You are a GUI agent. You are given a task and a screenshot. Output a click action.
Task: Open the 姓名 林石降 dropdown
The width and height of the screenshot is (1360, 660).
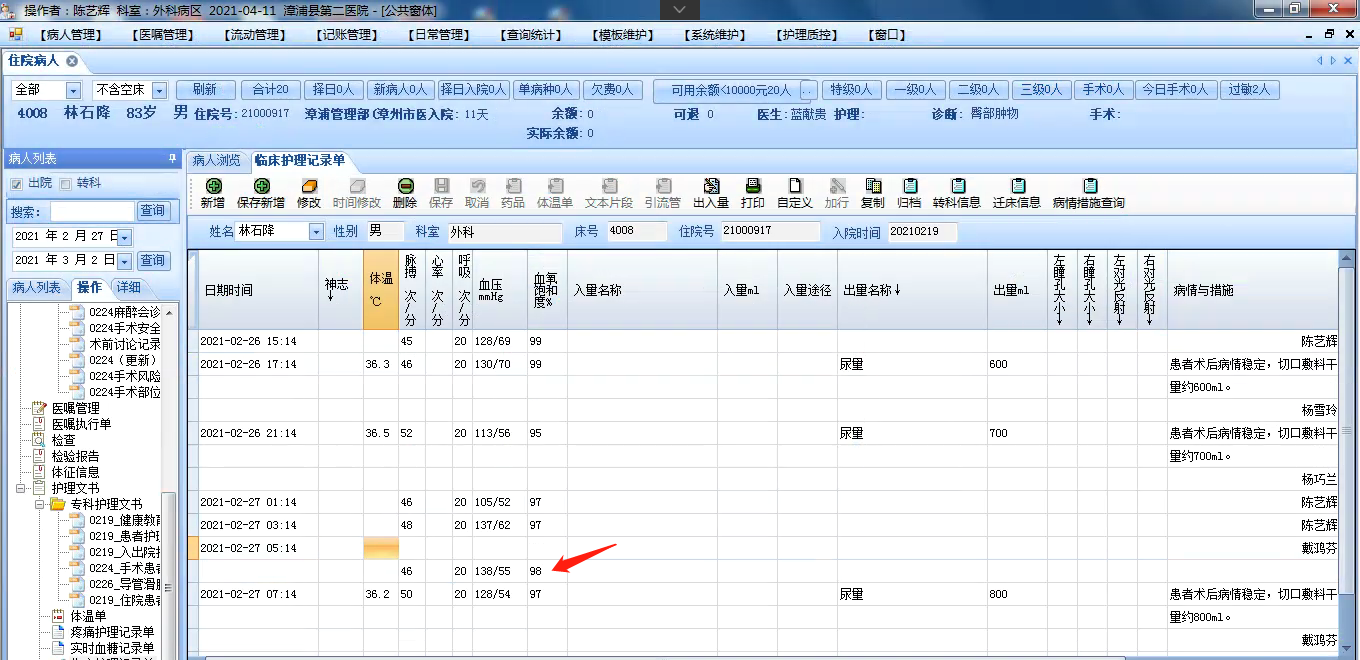coord(317,232)
